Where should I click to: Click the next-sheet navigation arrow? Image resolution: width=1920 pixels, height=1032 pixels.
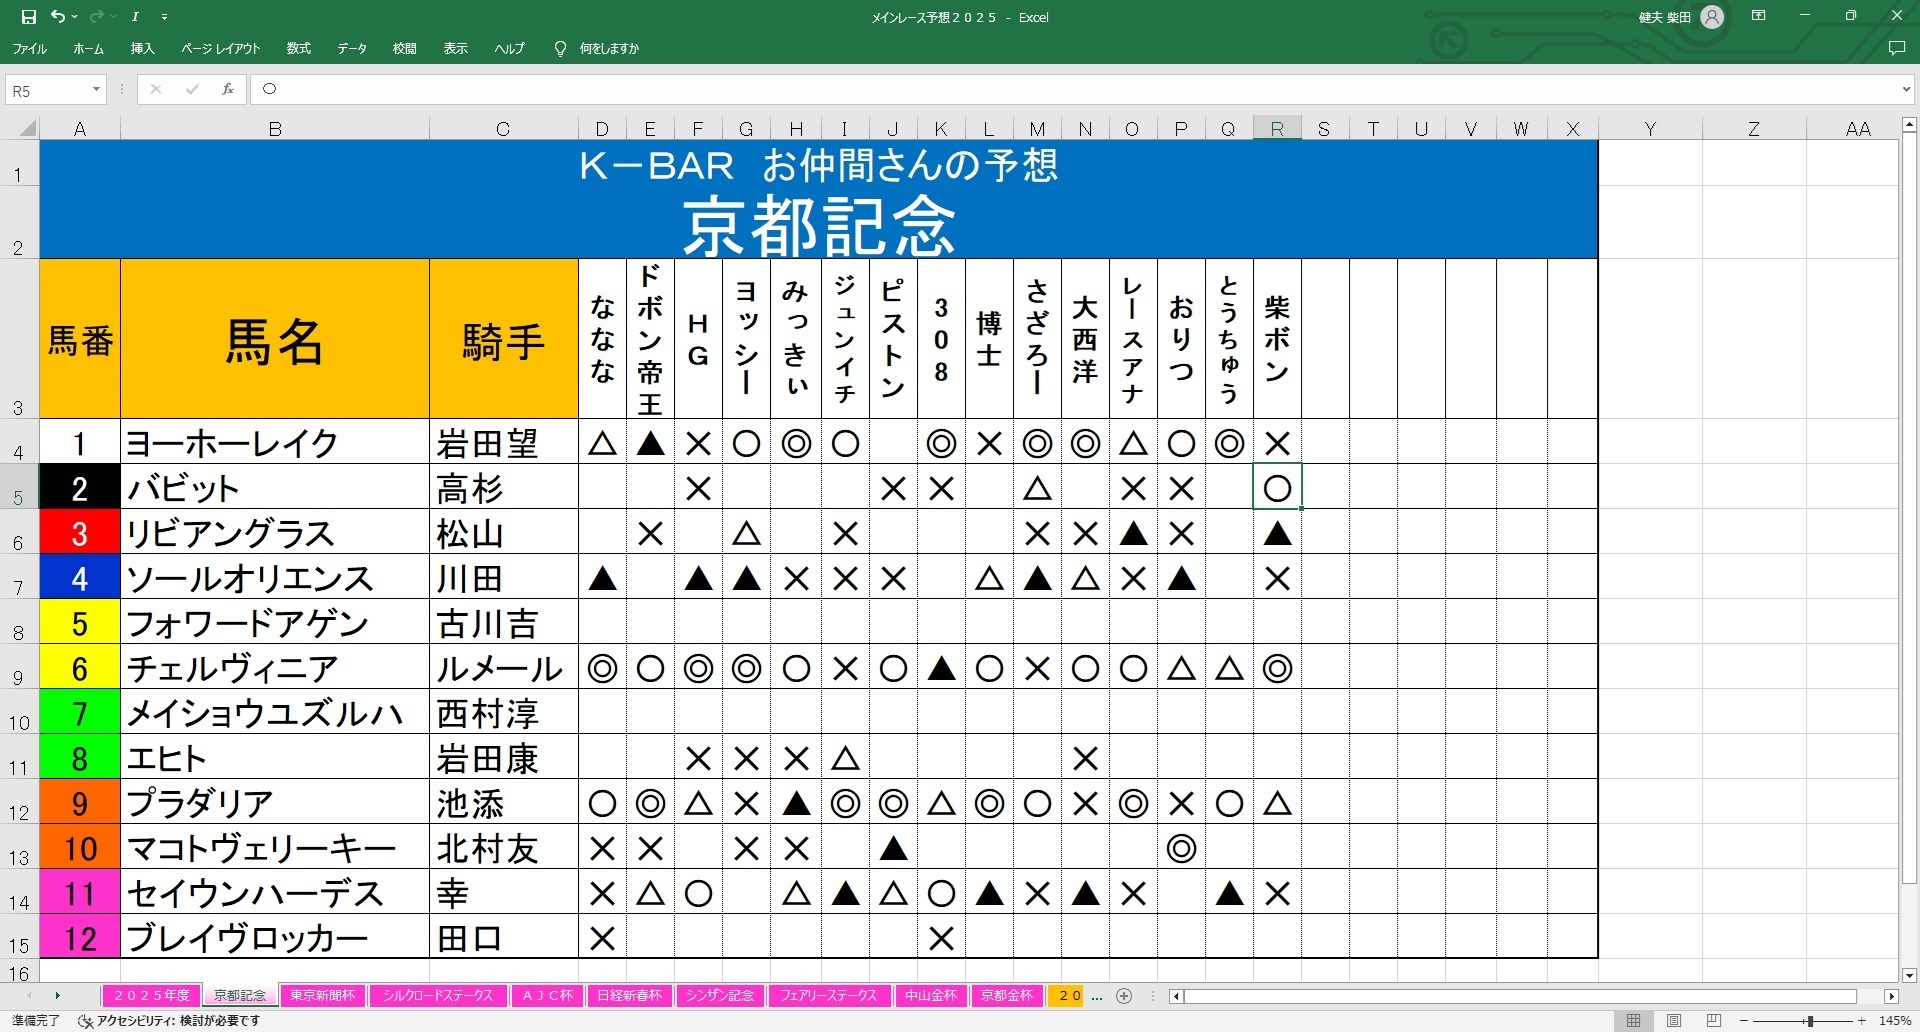[x=58, y=996]
